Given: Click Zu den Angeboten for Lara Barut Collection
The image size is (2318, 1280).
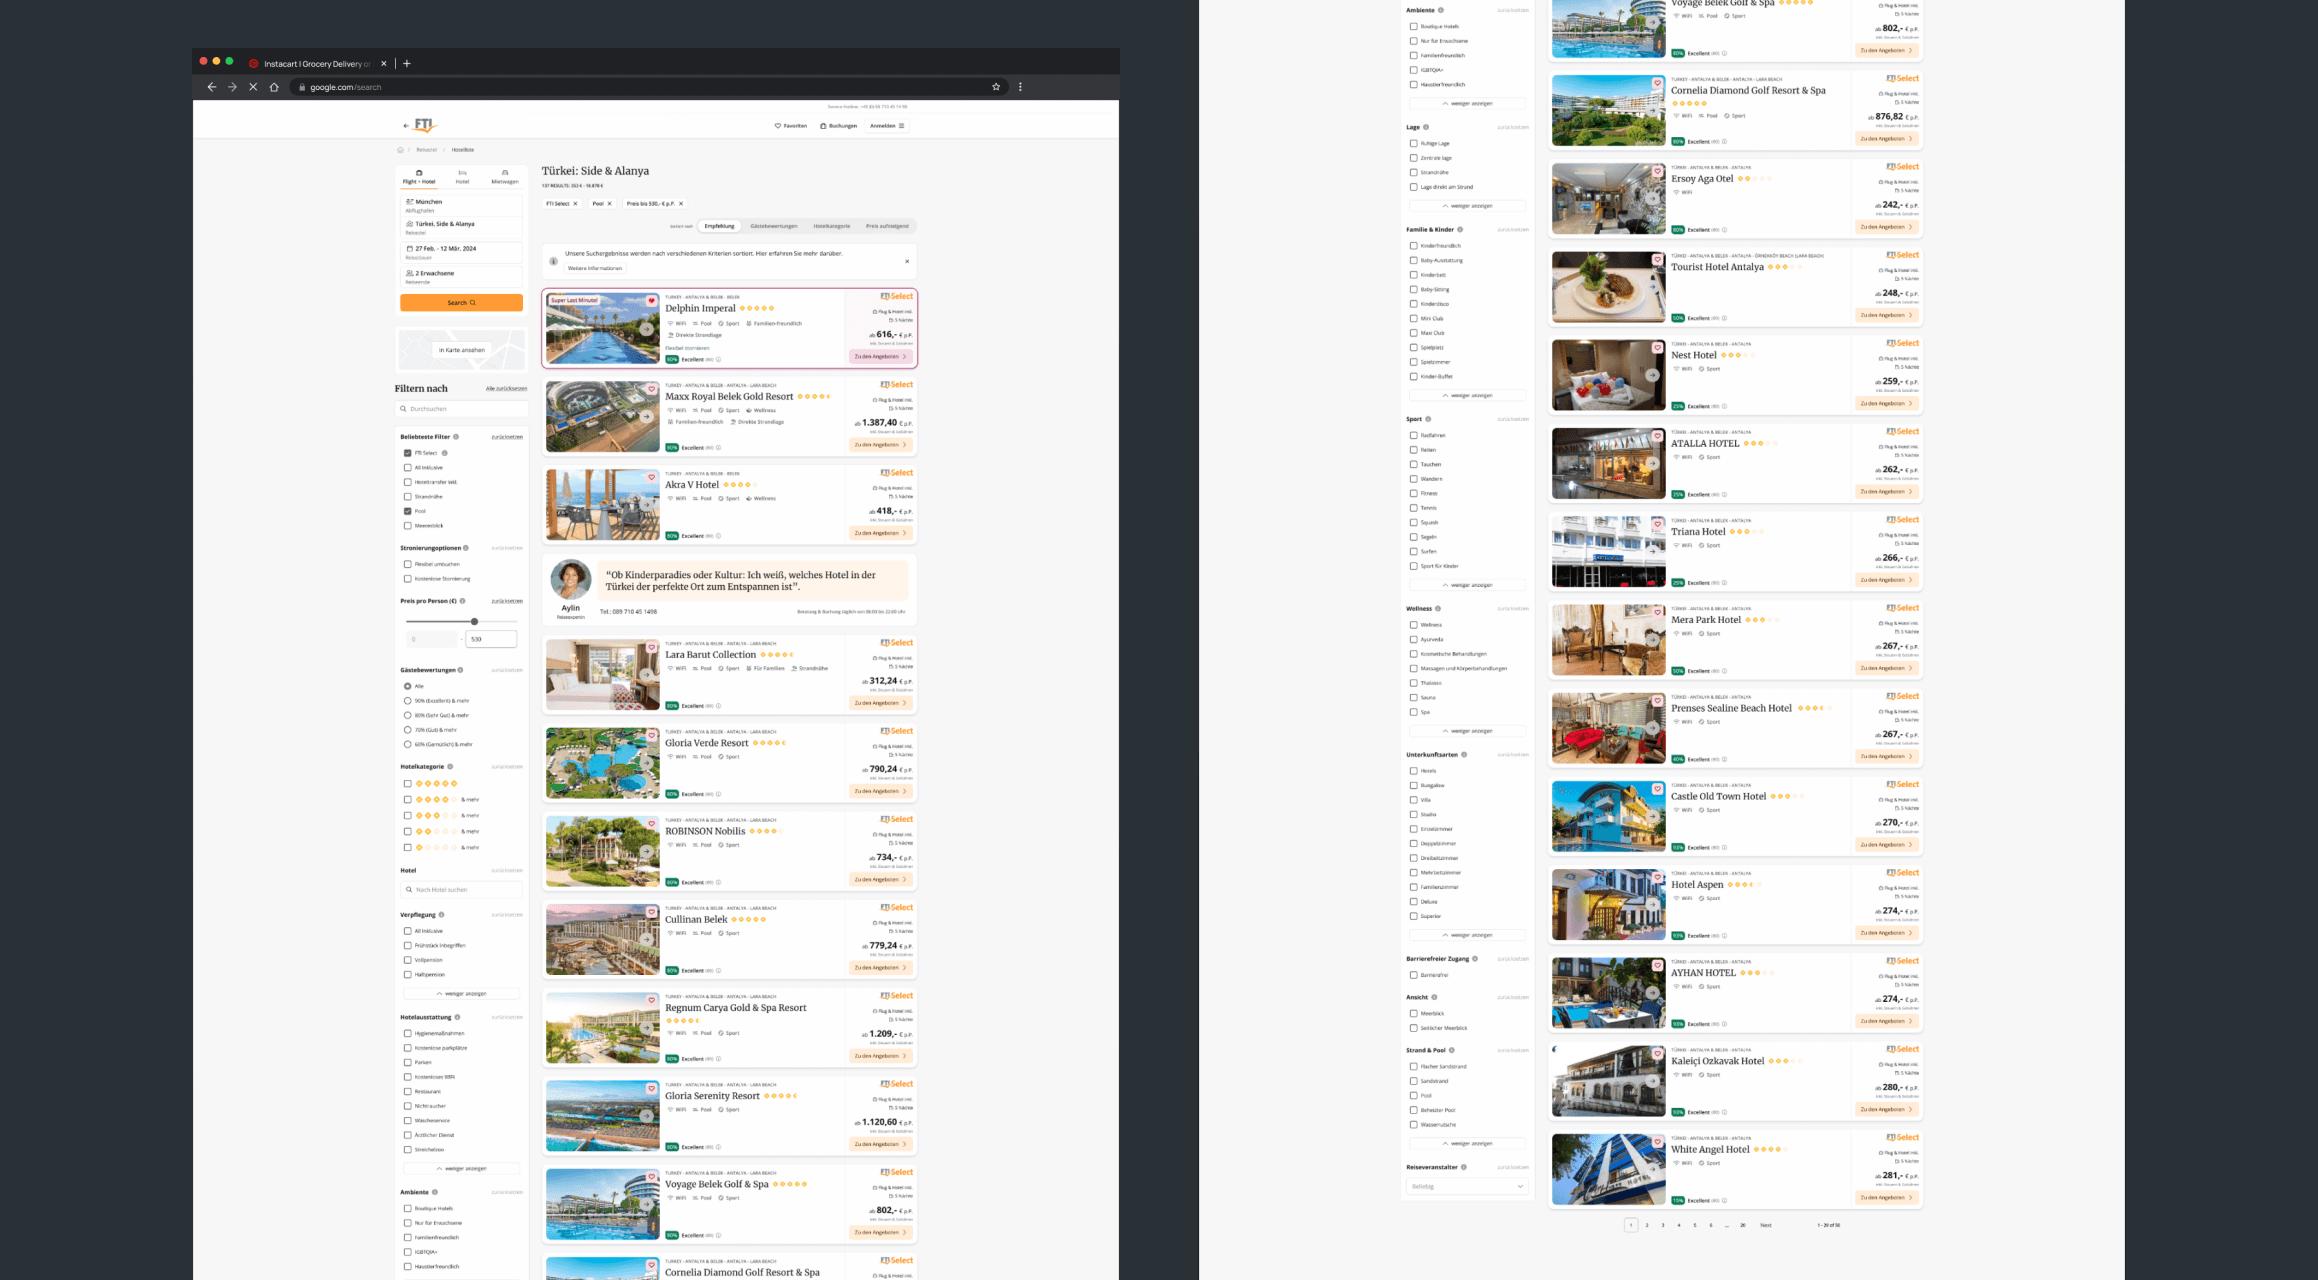Looking at the screenshot, I should click(x=880, y=703).
